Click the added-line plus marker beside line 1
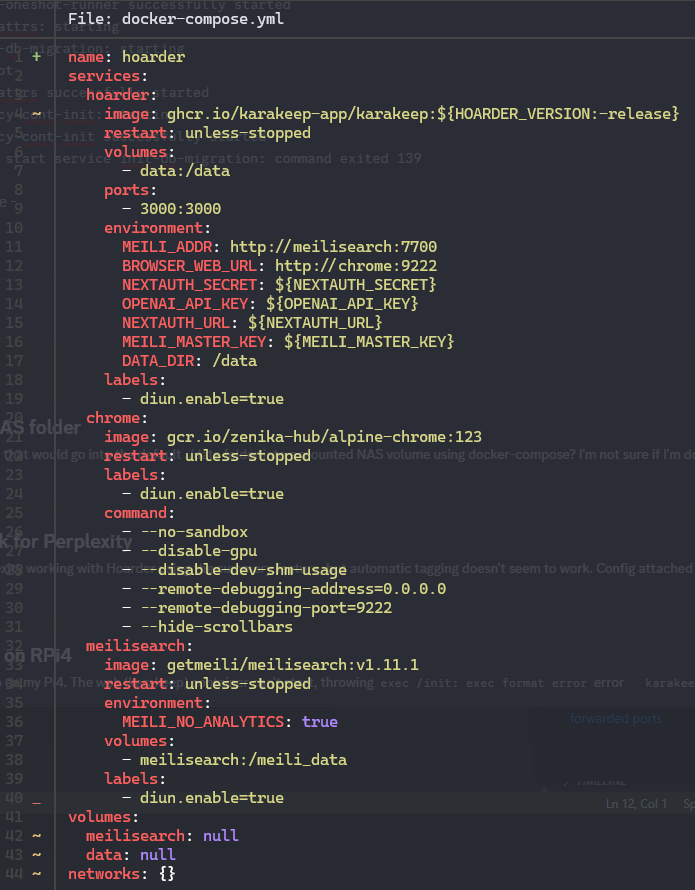695x890 pixels. coord(36,56)
